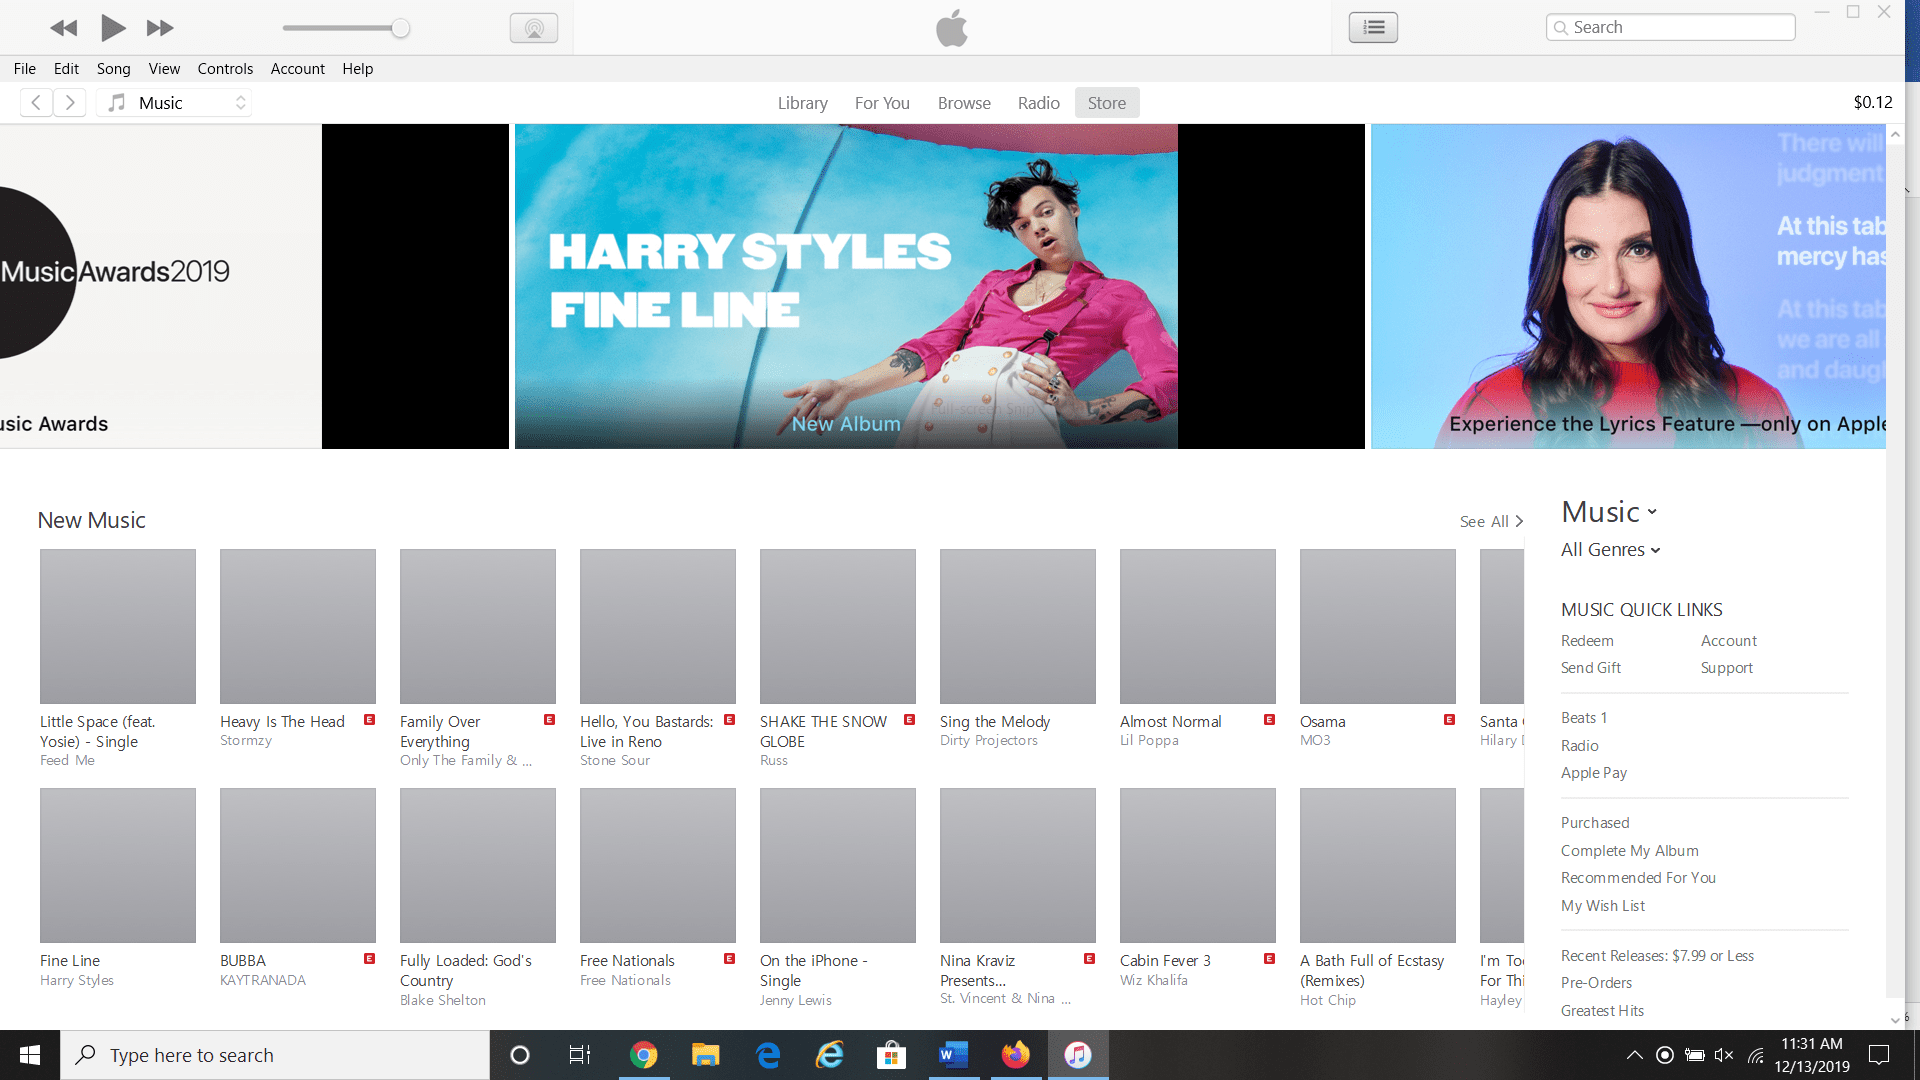1920x1080 pixels.
Task: Click the fast-forward control
Action: 159,27
